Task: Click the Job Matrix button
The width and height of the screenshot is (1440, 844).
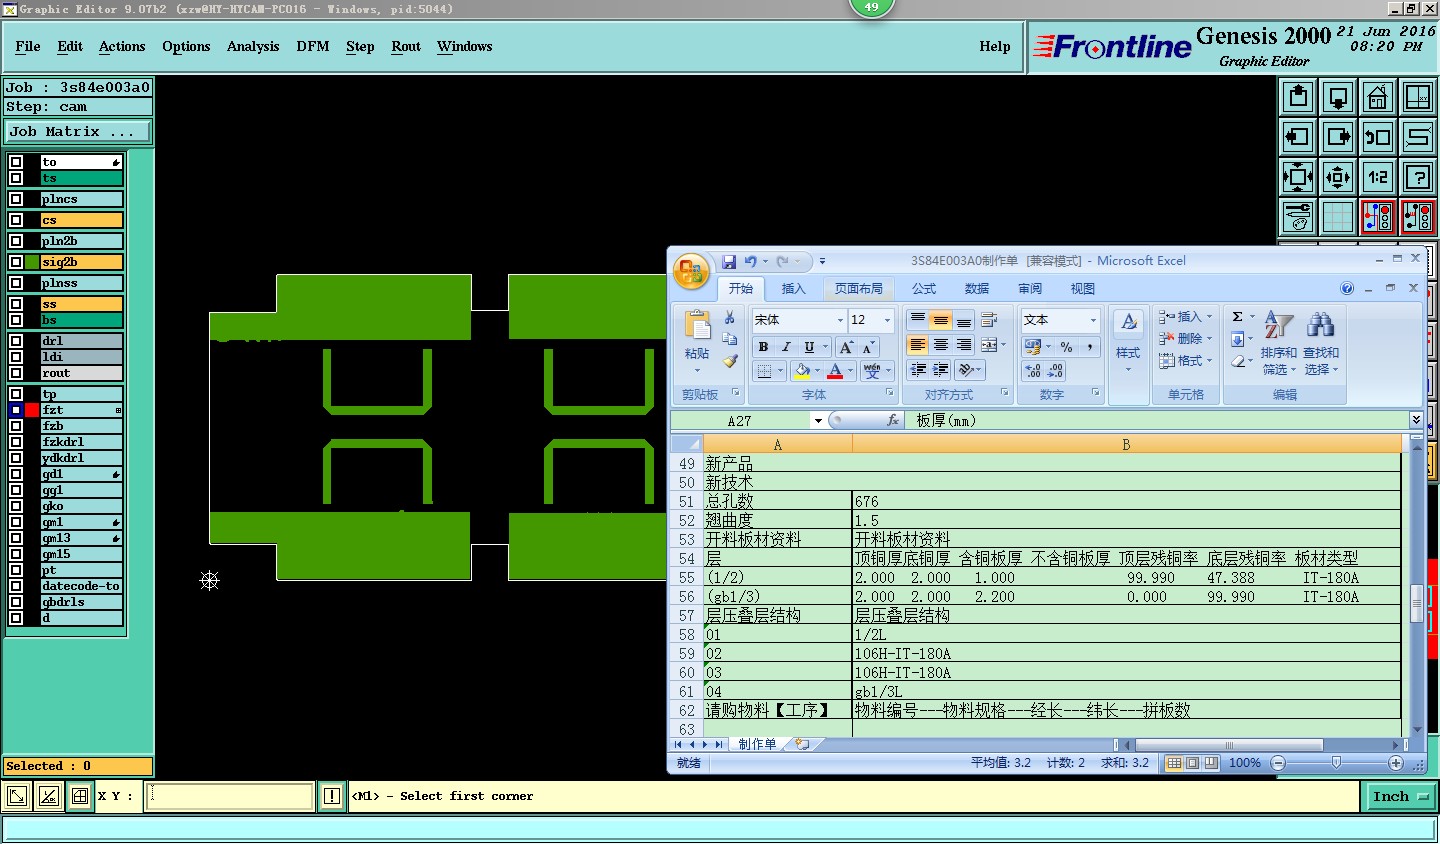Action: click(x=77, y=132)
